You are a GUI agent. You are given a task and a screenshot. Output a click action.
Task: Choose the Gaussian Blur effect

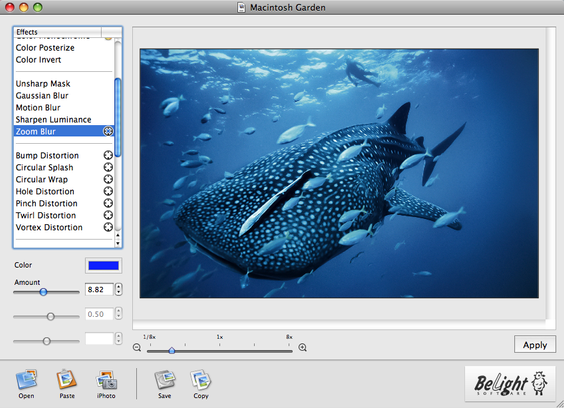pyautogui.click(x=42, y=95)
